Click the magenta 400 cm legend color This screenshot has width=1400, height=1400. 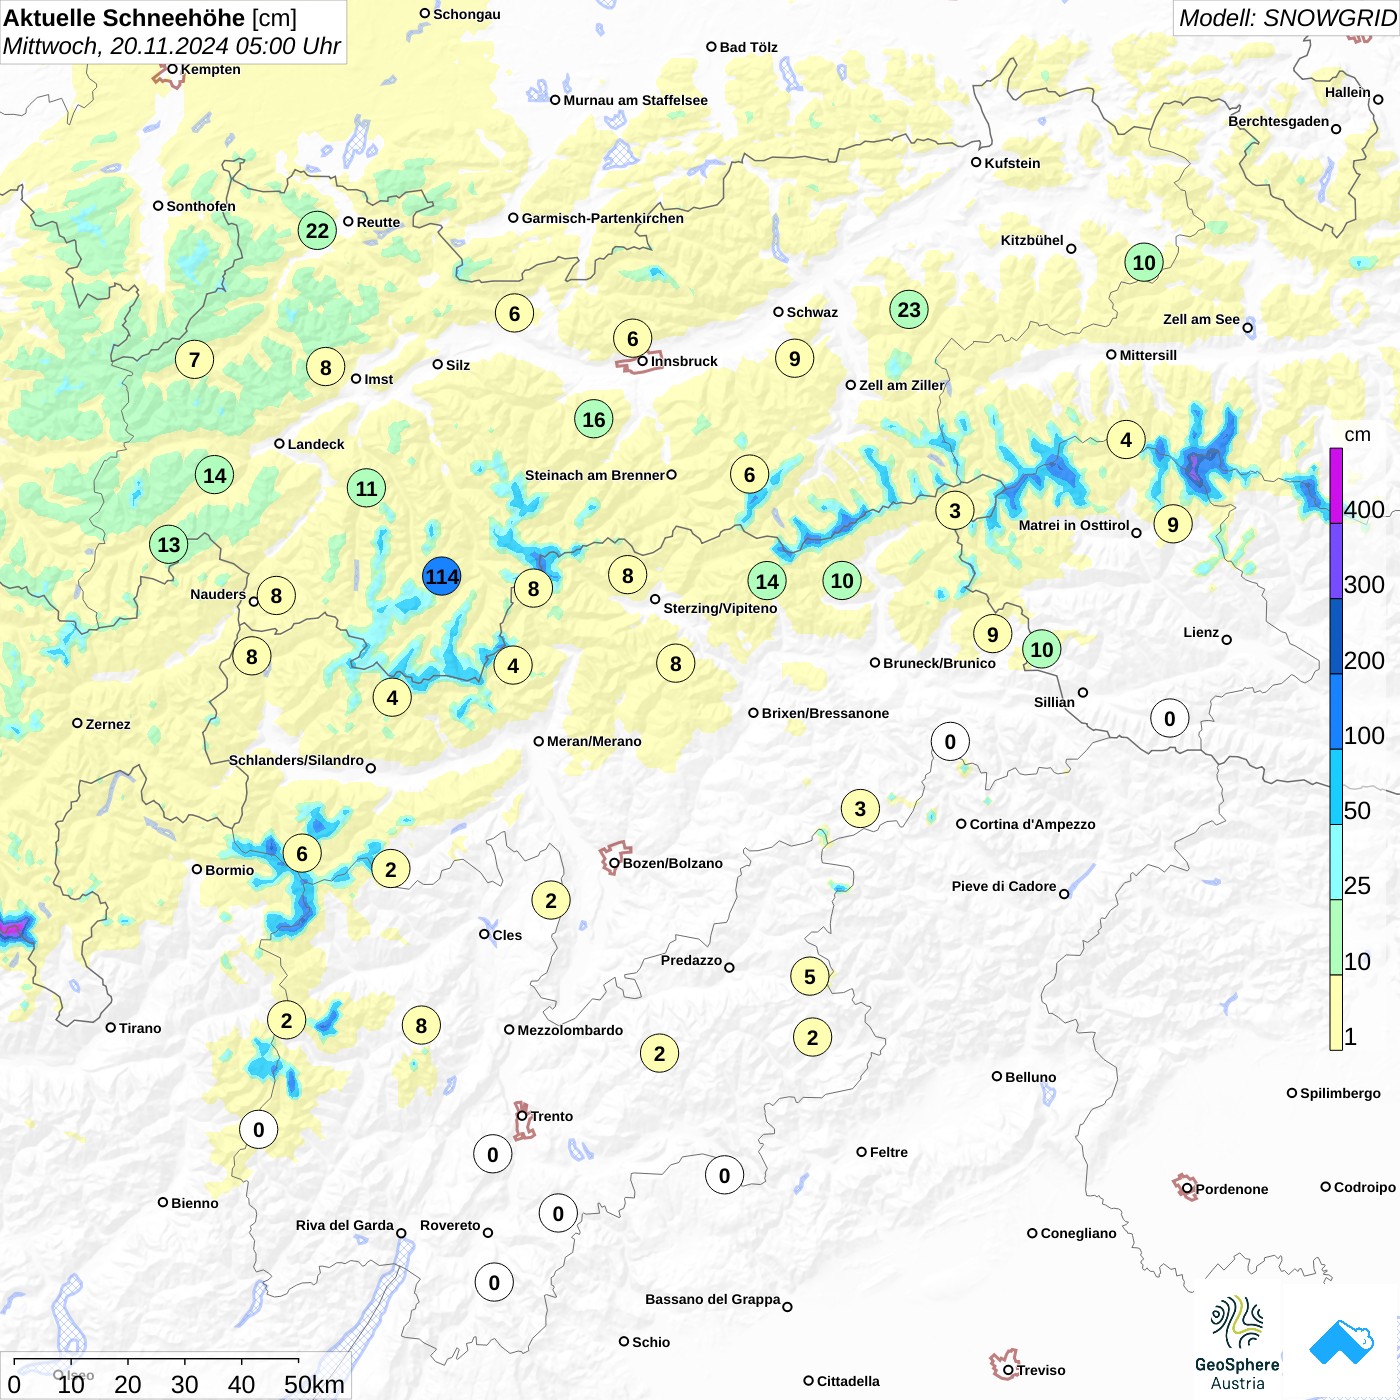tap(1336, 485)
